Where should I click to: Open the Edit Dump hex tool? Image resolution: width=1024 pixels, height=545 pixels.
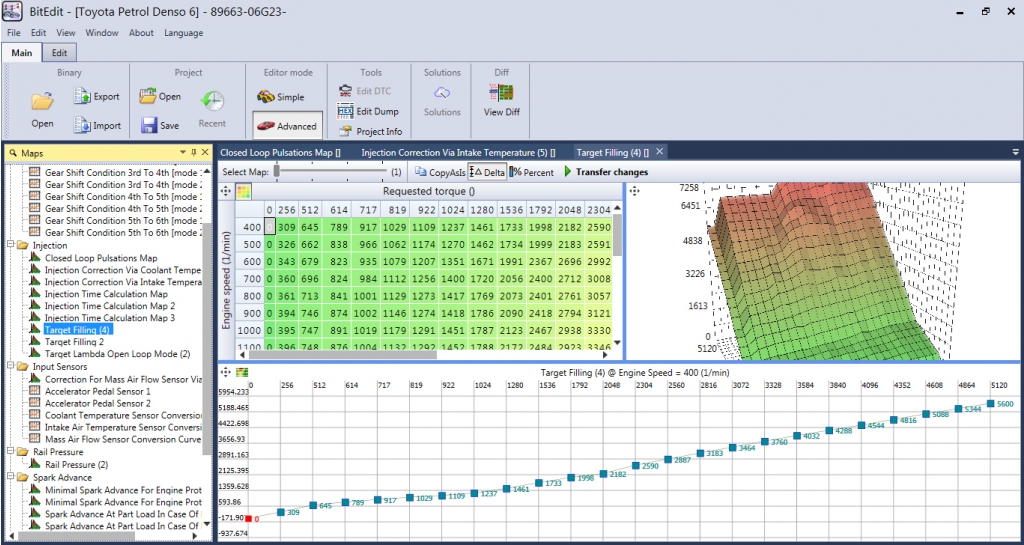point(368,112)
